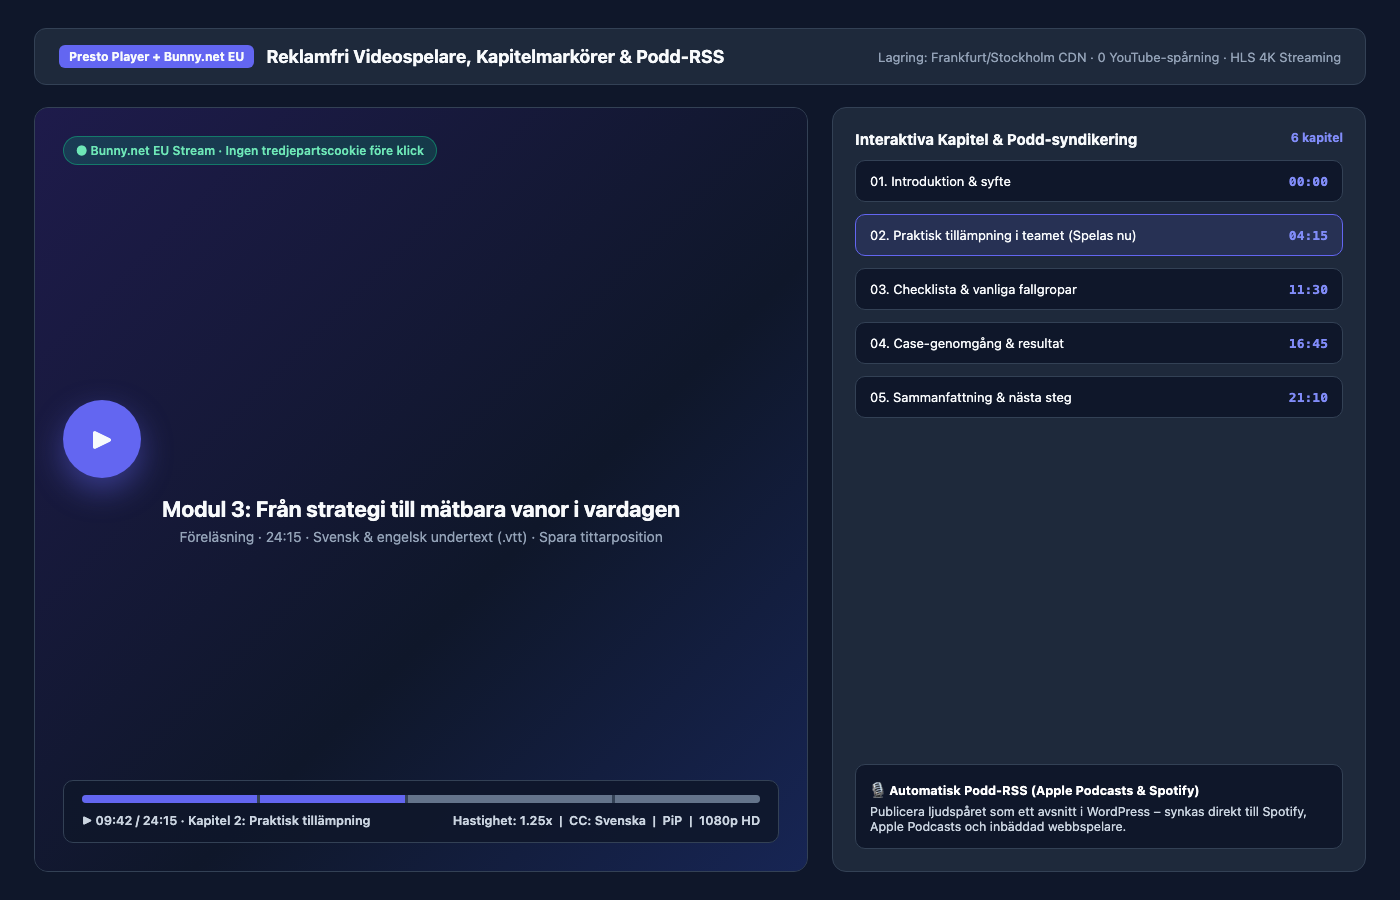
Task: Click the timestamp 00:00
Action: click(x=1308, y=182)
